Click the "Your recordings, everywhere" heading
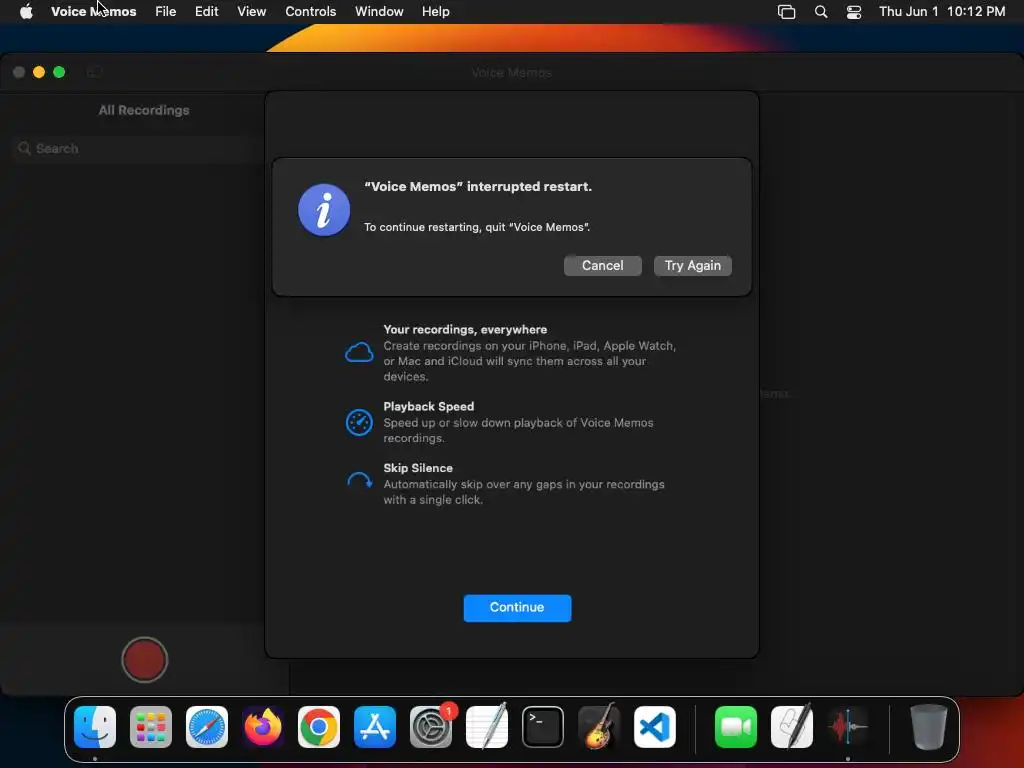The width and height of the screenshot is (1024, 768). pos(465,330)
